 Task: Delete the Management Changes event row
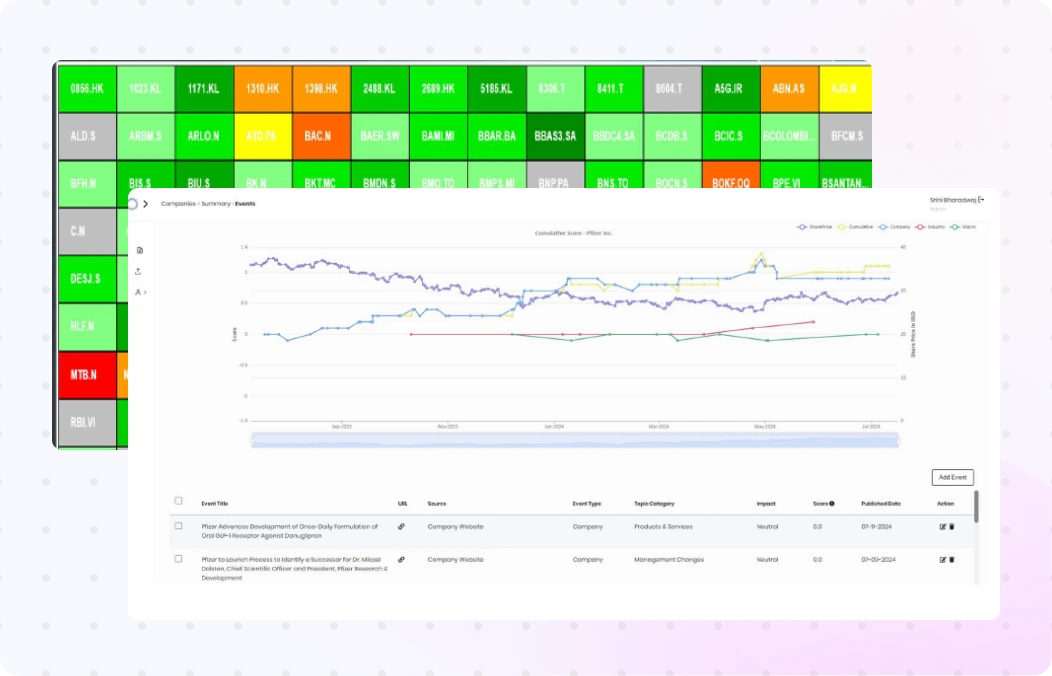951,559
